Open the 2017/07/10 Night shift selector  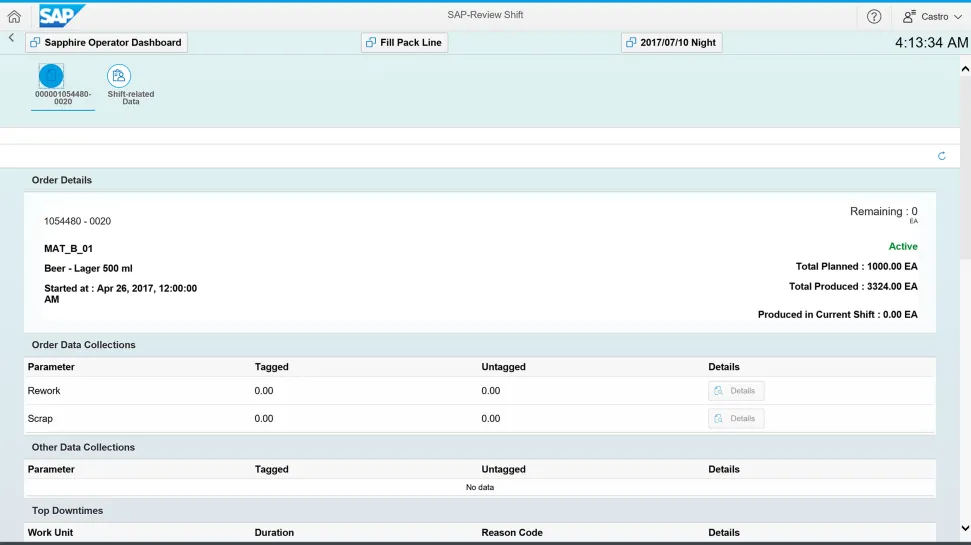671,43
